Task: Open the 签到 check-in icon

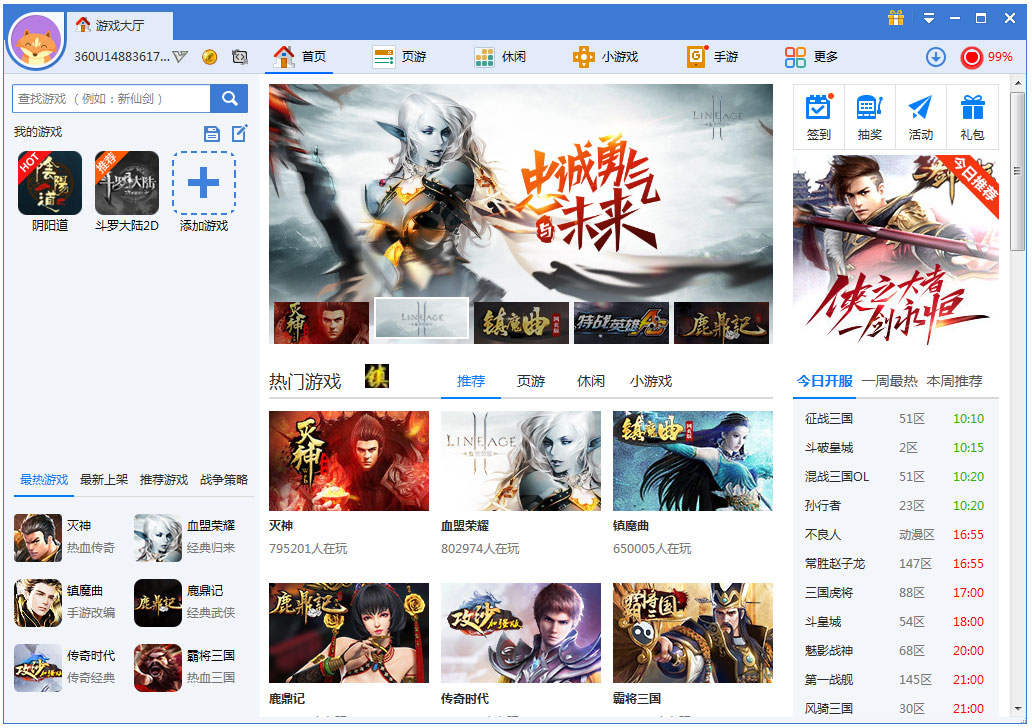Action: [x=818, y=117]
